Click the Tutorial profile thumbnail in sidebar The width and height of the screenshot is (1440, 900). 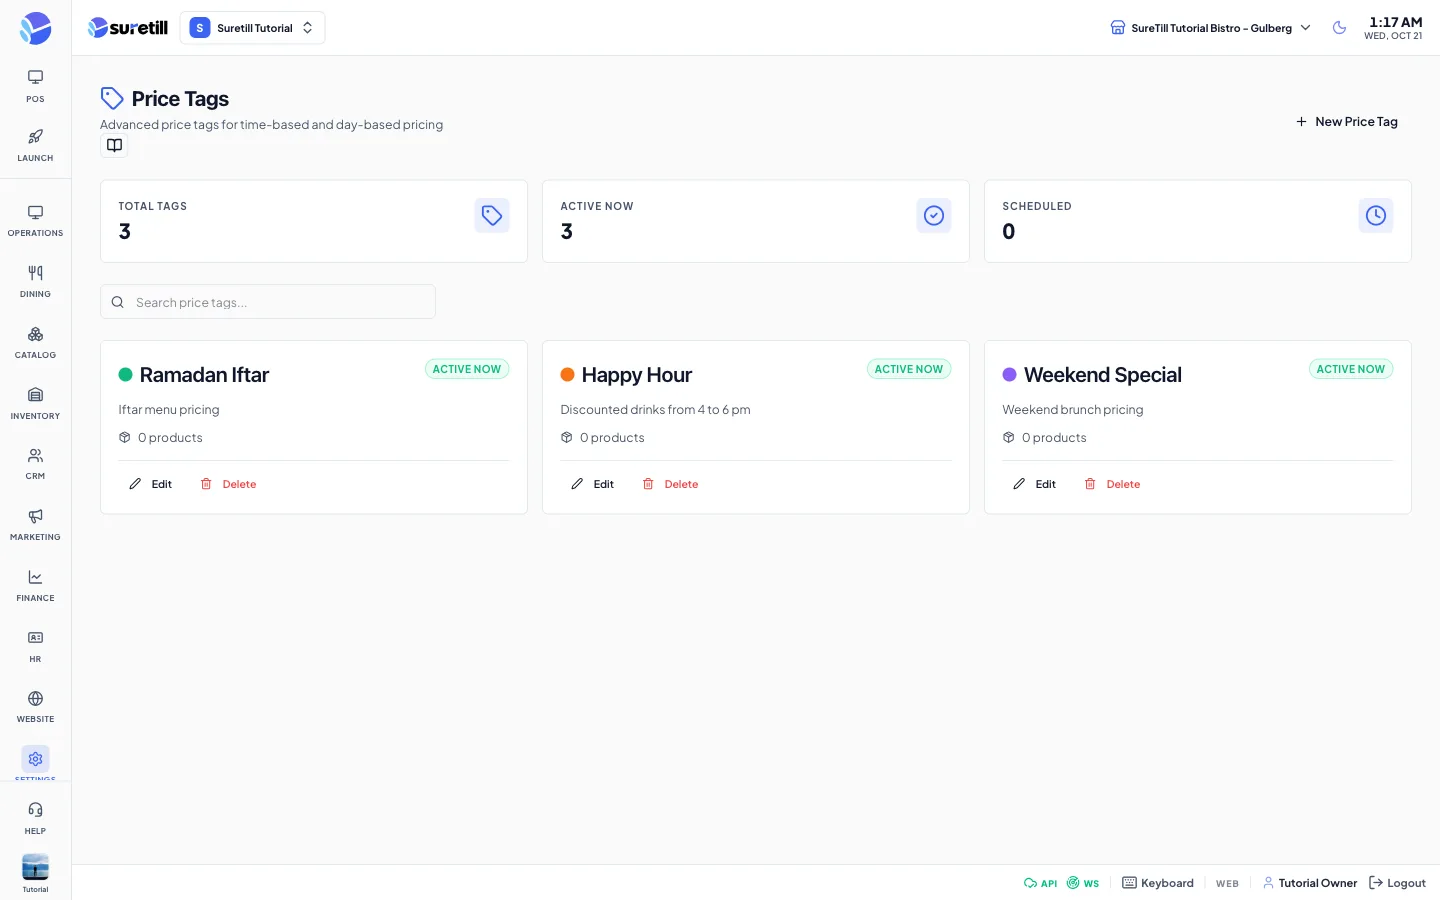(x=35, y=867)
